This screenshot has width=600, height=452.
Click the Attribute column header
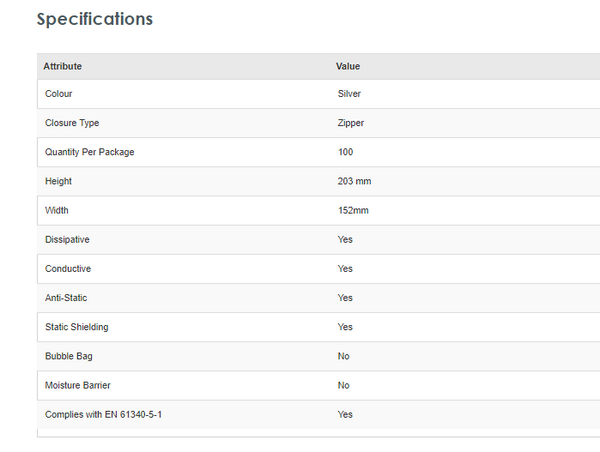(x=63, y=66)
